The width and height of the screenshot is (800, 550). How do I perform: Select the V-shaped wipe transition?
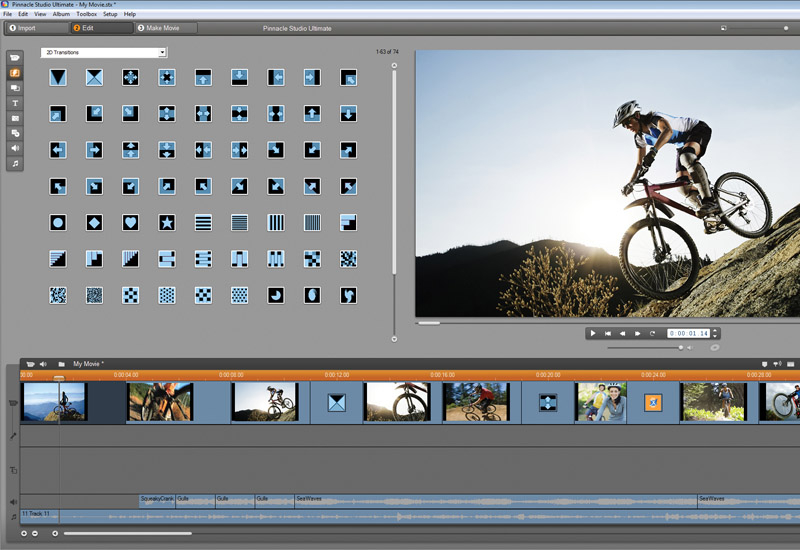[58, 78]
